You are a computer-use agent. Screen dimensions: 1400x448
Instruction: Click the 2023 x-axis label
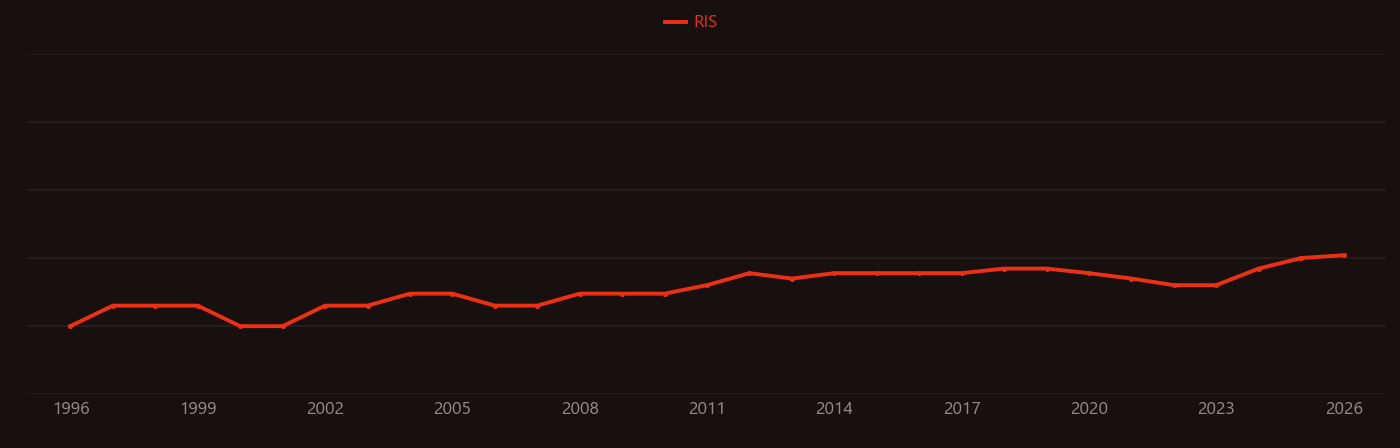[x=1216, y=409]
